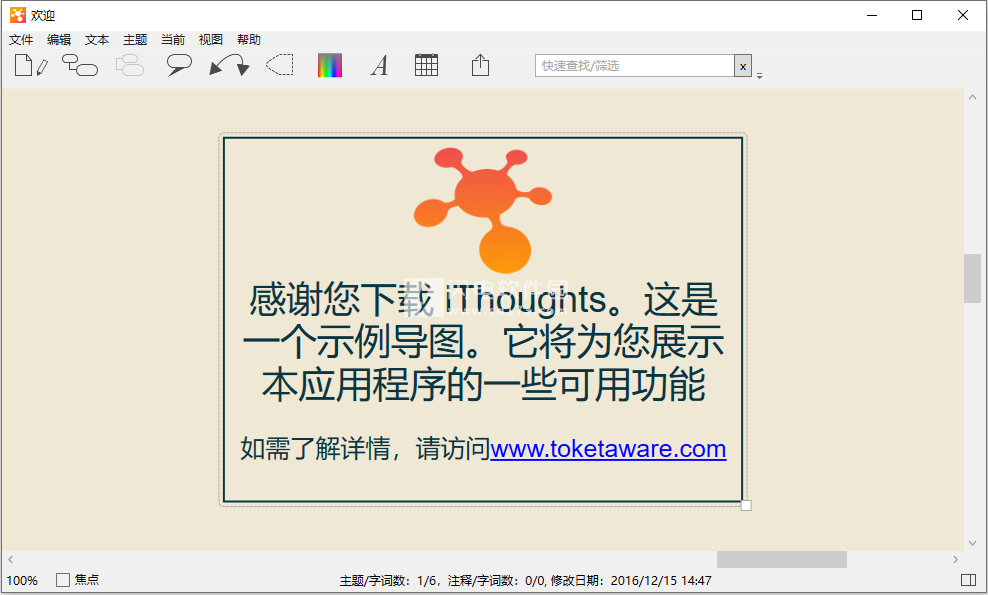
Task: Enable the 焦点 focus checkbox
Action: [x=62, y=580]
